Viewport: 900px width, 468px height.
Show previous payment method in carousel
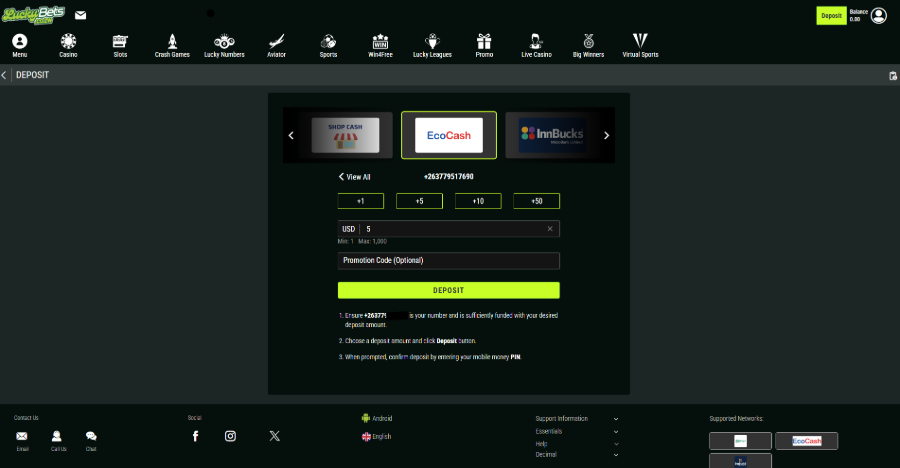tap(291, 136)
